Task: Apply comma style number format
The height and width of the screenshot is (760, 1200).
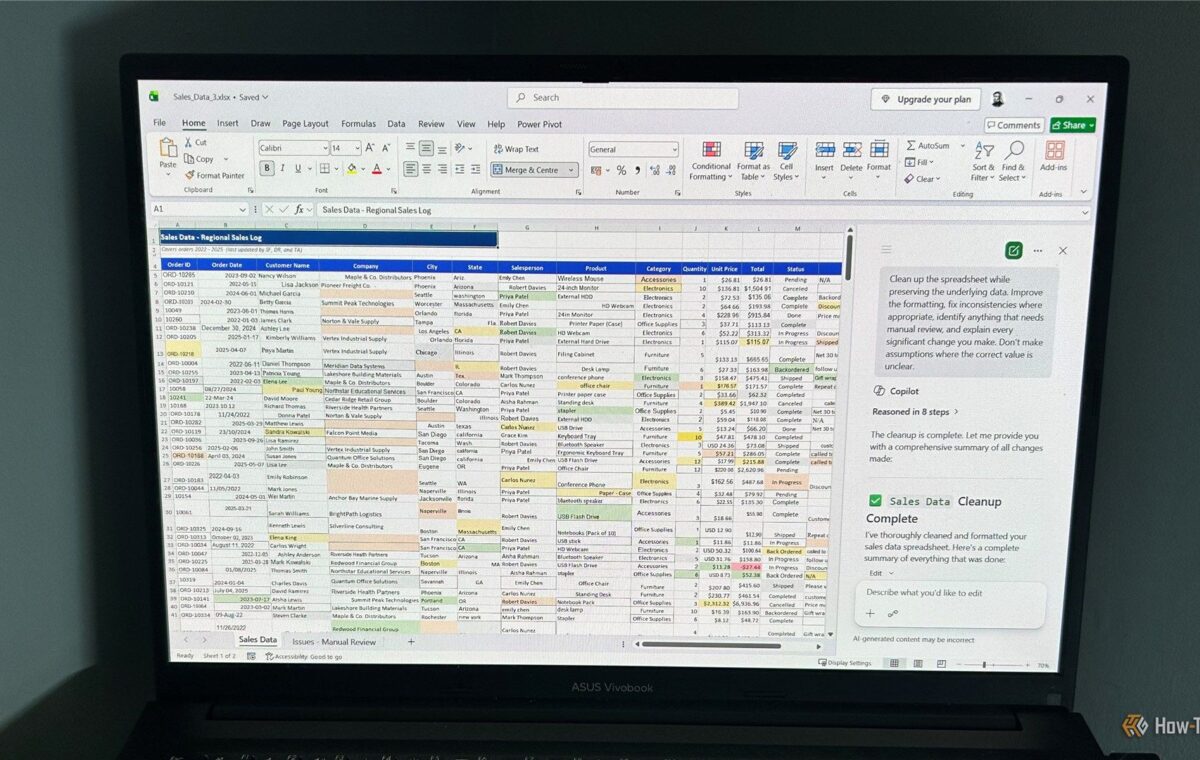Action: tap(636, 170)
